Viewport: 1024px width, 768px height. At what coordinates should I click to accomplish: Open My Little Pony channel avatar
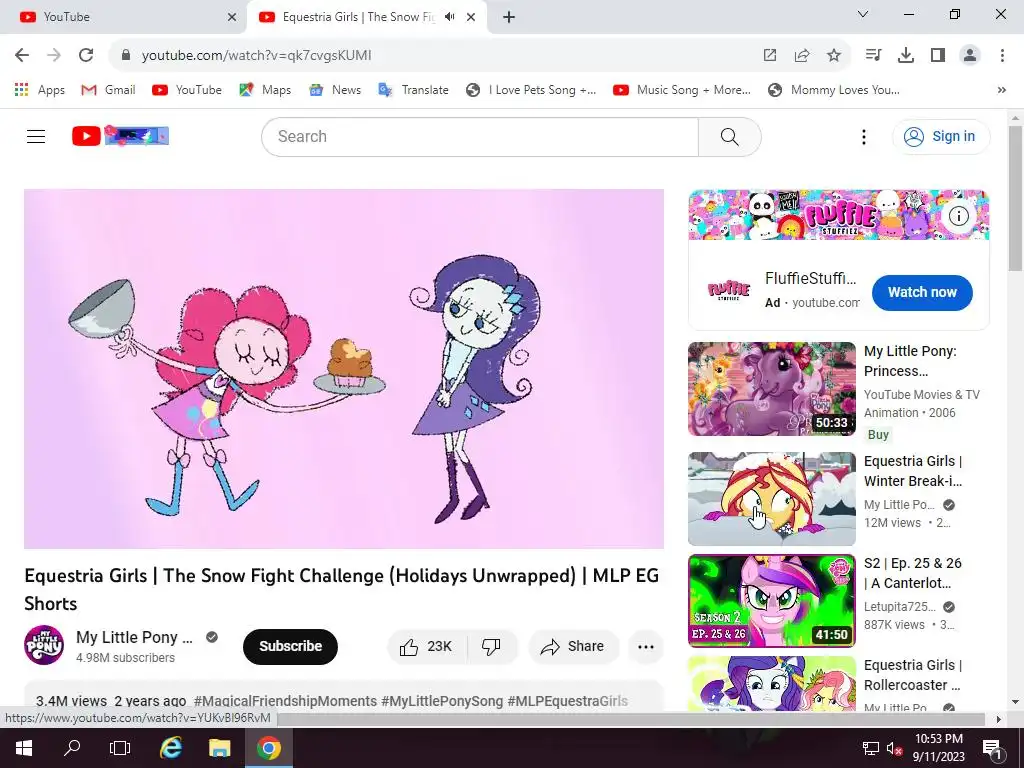click(x=44, y=645)
